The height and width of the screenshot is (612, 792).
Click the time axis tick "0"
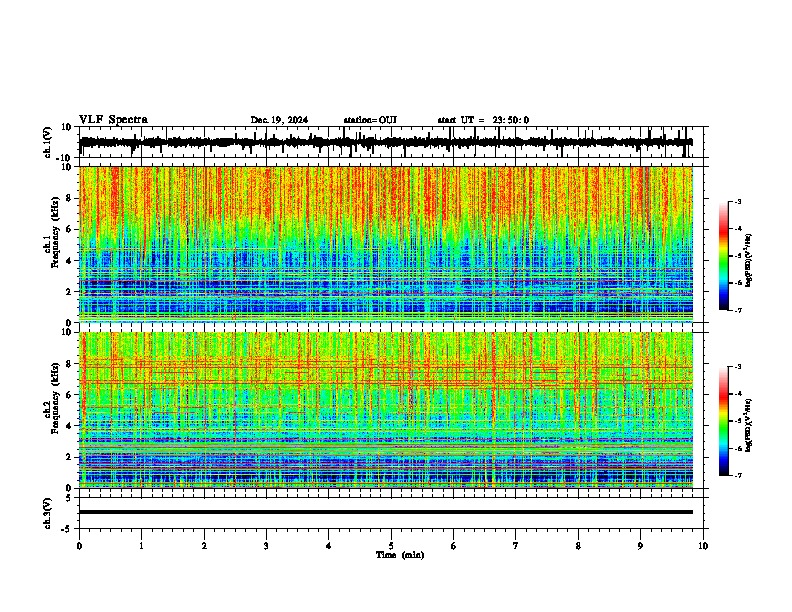pyautogui.click(x=79, y=546)
